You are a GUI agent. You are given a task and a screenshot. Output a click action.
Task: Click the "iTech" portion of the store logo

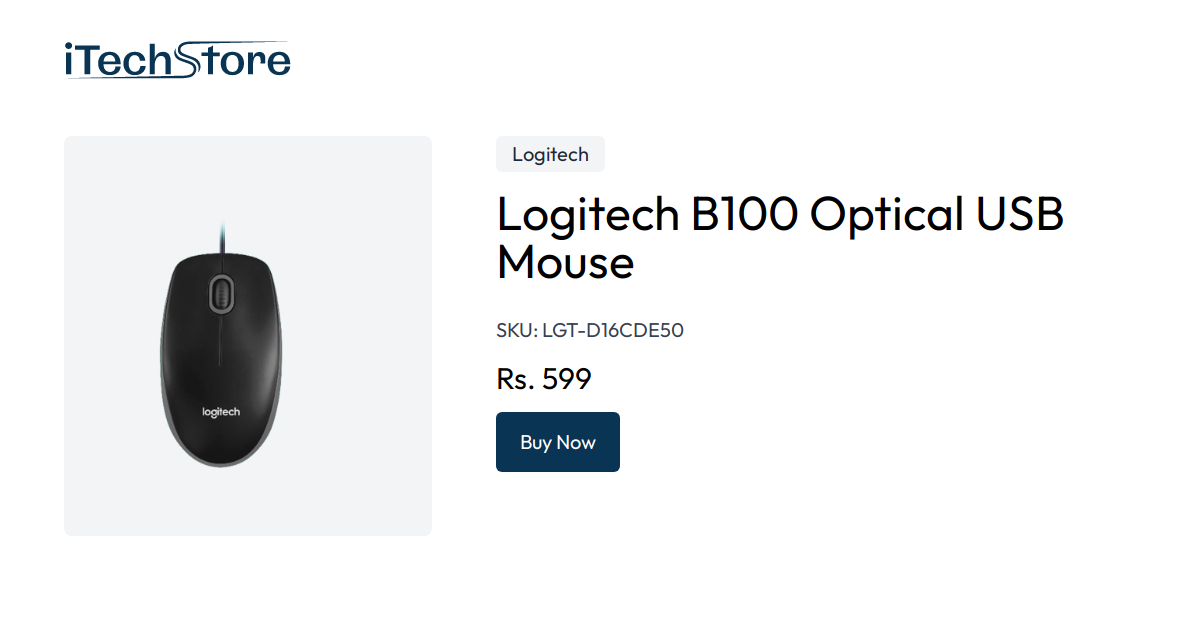(119, 60)
